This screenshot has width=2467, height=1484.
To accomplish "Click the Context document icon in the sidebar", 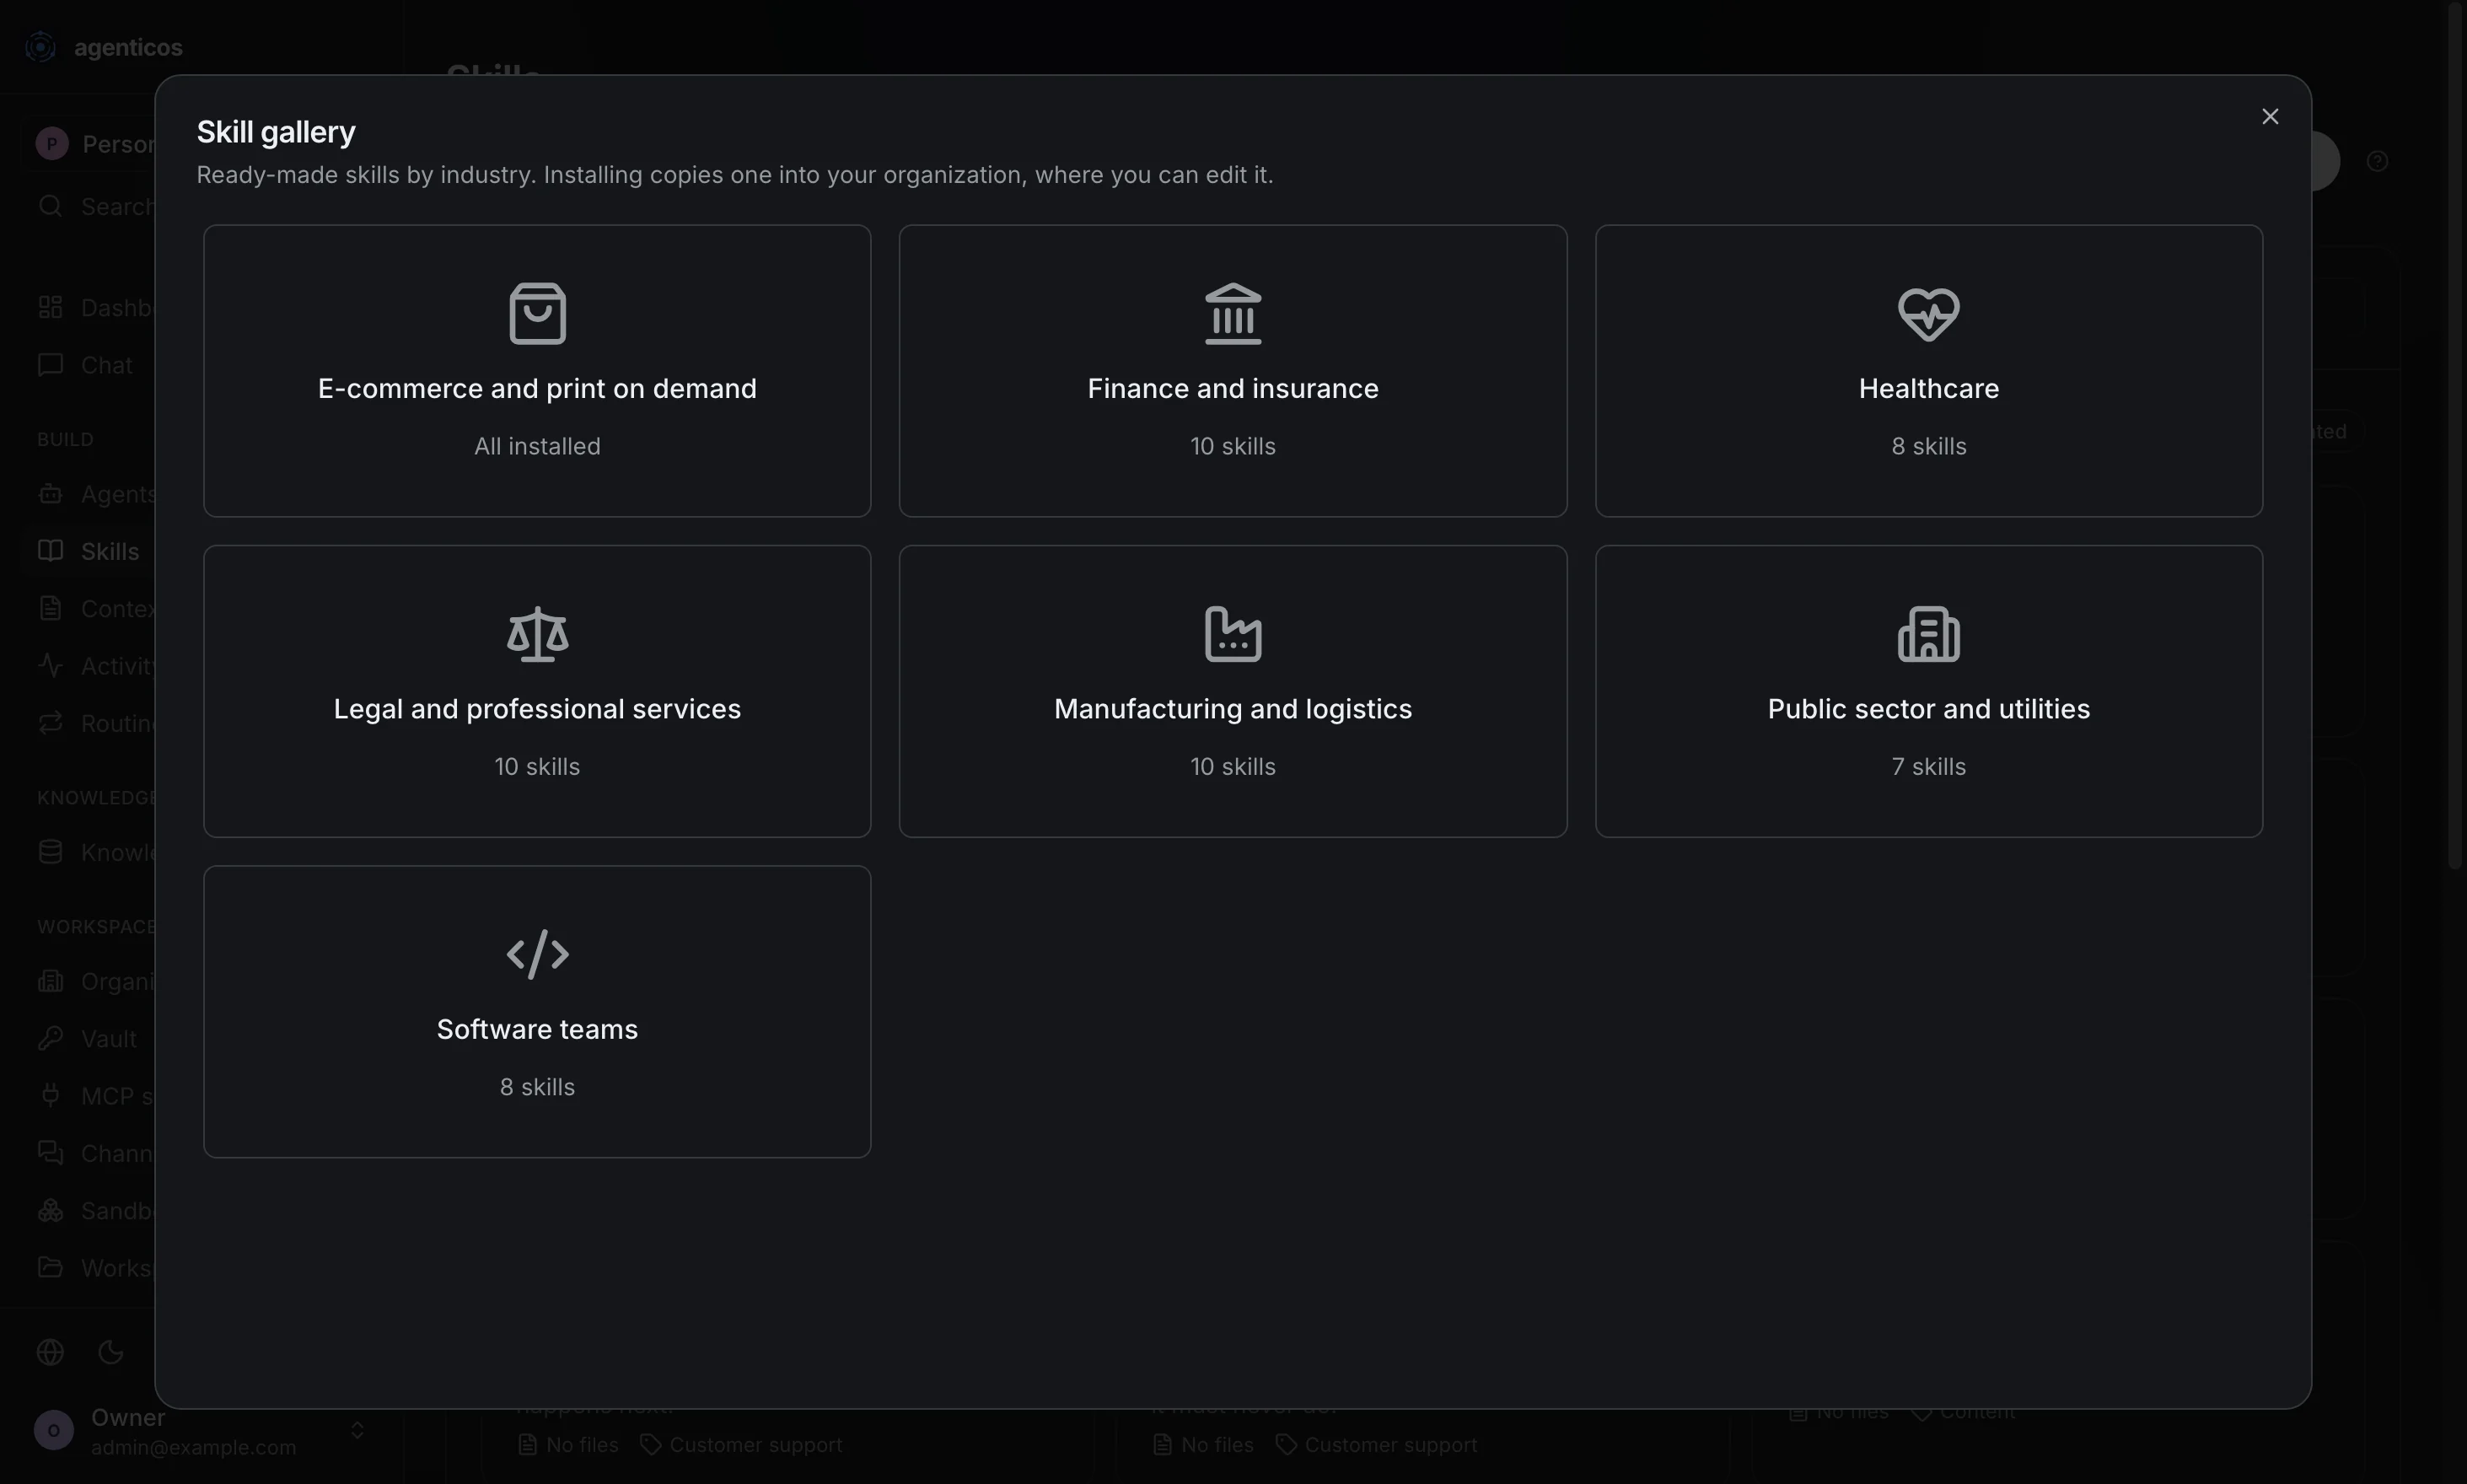I will pyautogui.click(x=50, y=608).
